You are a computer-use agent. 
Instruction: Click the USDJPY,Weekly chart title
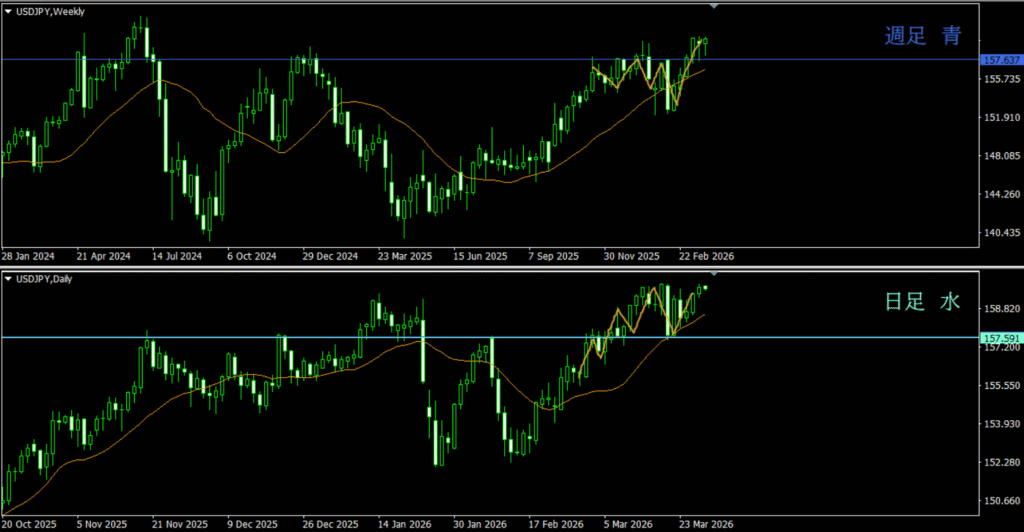point(50,10)
